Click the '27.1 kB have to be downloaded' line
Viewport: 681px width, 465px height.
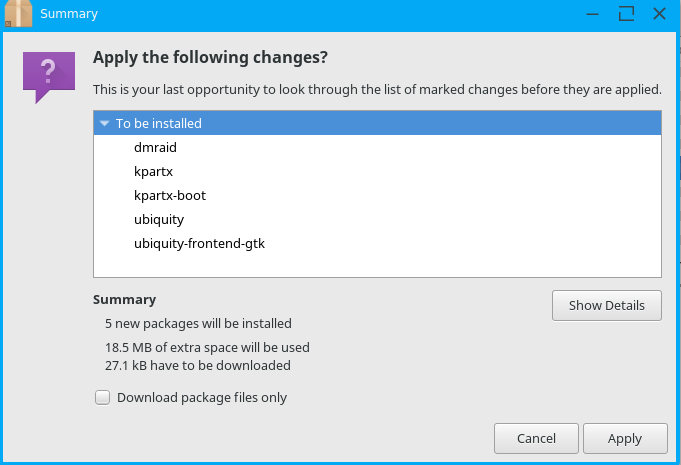pos(197,365)
